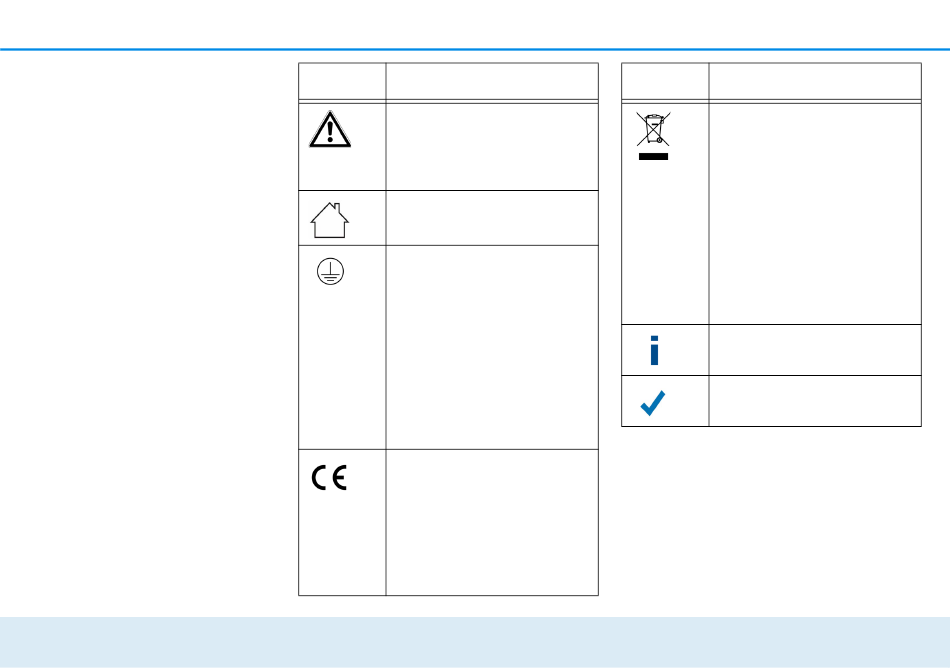Viewport: 950px width, 668px height.
Task: Select the CE conformity mark
Action: 329,480
